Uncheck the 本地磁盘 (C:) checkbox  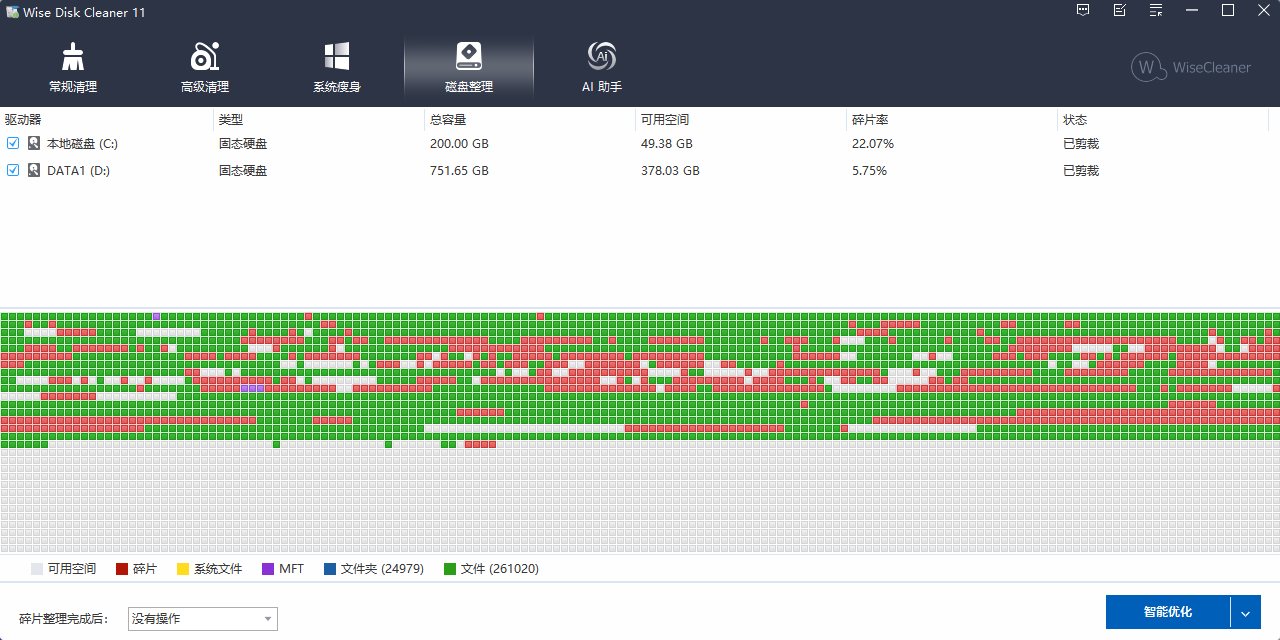point(13,144)
